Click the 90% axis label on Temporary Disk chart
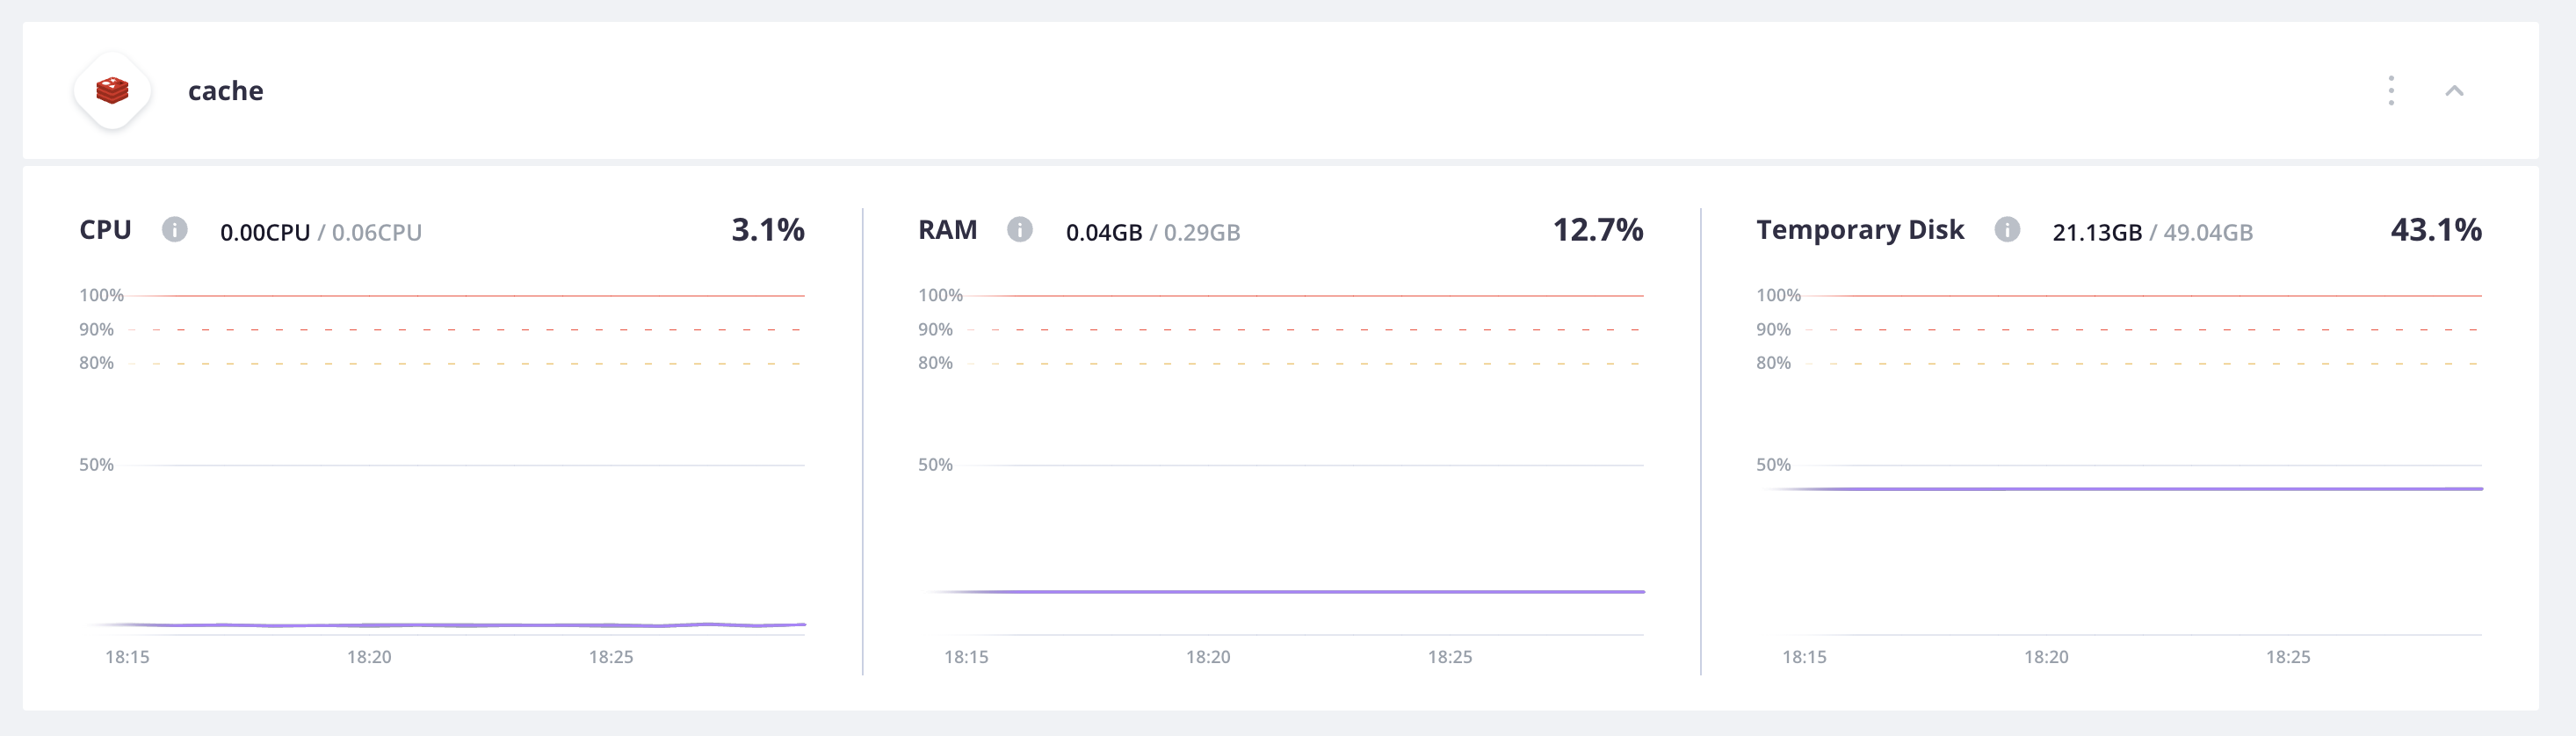Viewport: 2576px width, 736px height. point(1773,329)
